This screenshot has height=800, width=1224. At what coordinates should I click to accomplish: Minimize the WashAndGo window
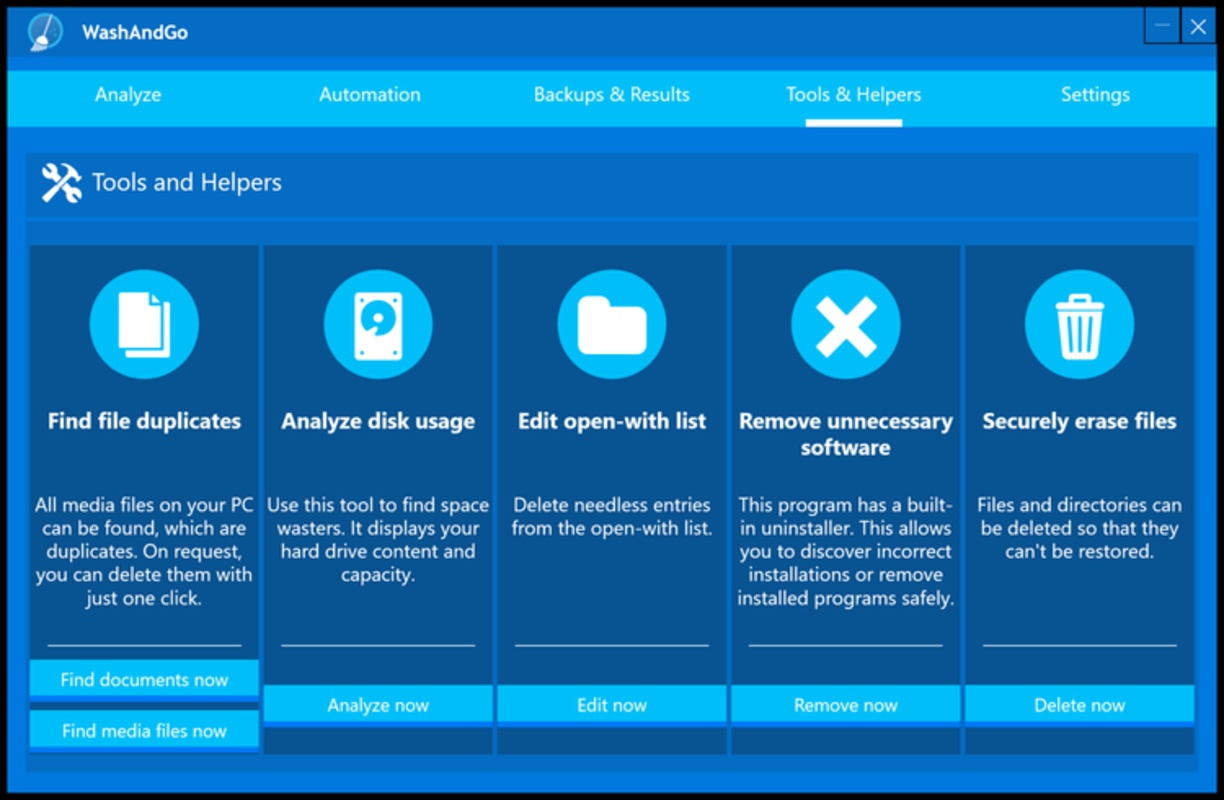1162,27
